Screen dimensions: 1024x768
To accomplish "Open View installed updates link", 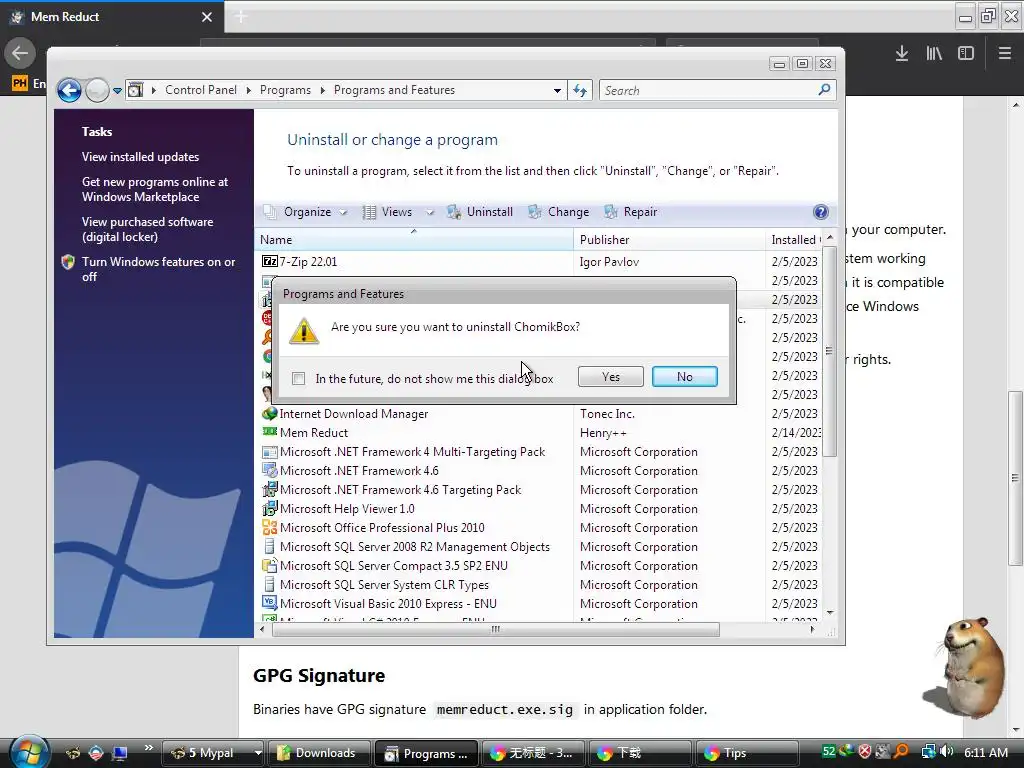I will [x=140, y=157].
